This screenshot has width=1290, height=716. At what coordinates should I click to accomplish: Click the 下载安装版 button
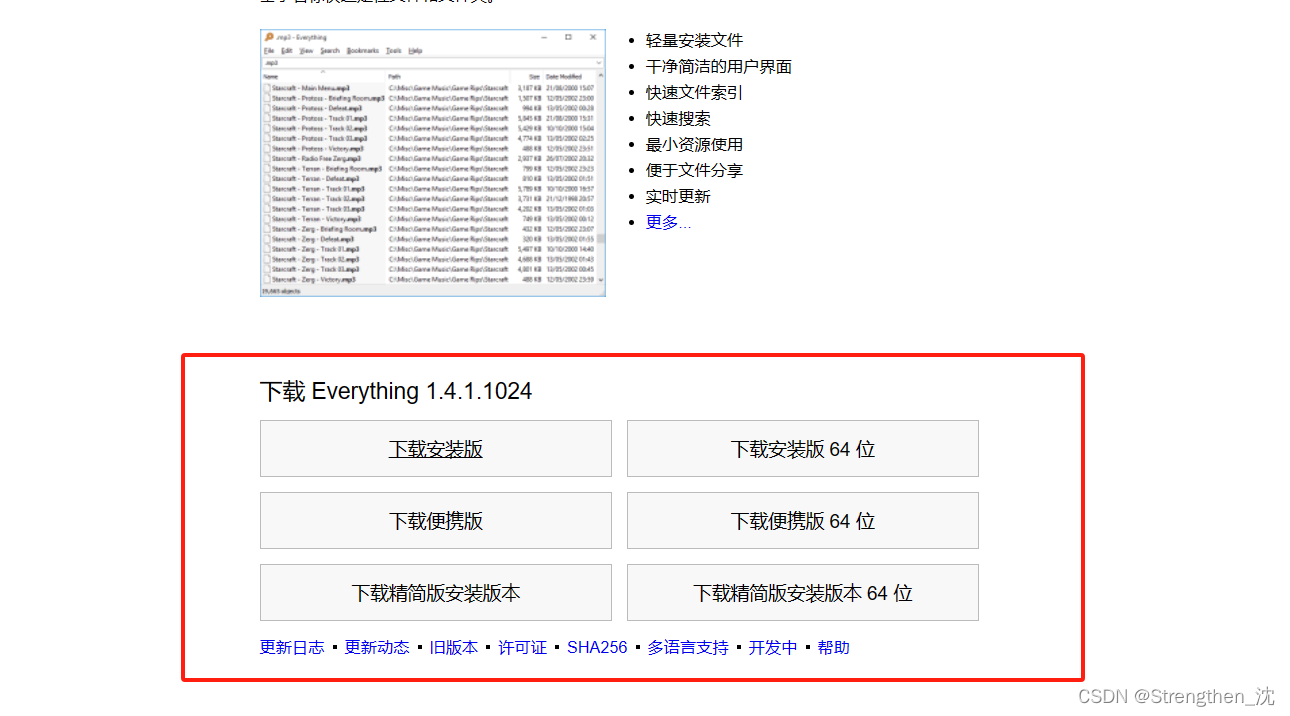[436, 449]
